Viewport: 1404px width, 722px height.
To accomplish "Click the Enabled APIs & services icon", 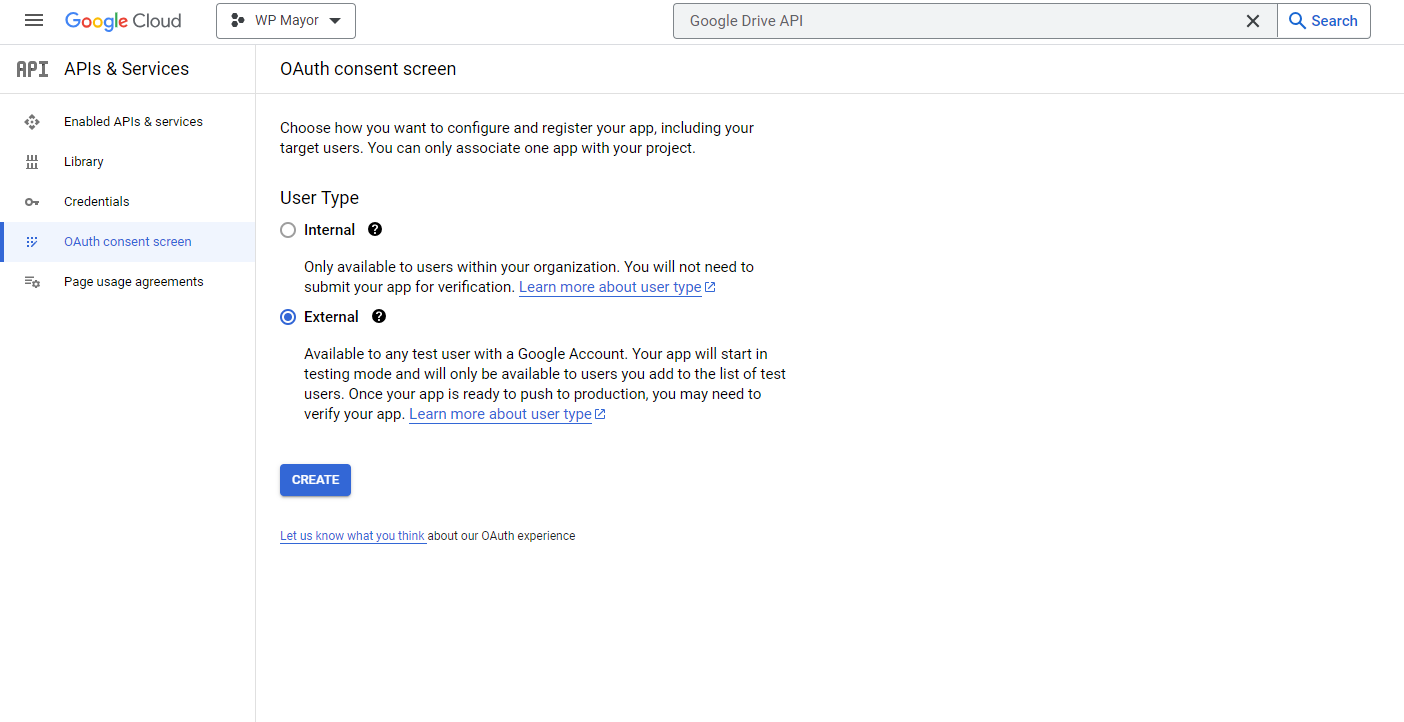I will (32, 122).
